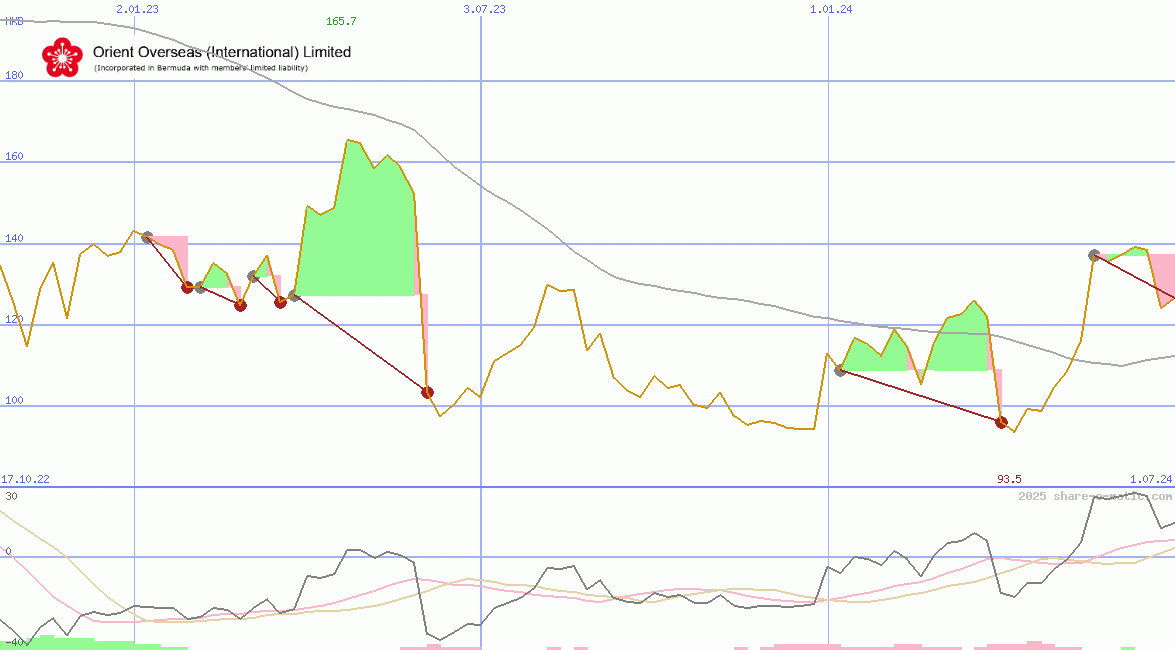Viewport: 1175px width, 650px height.
Task: Select the 1.01.24 date label at top
Action: coord(831,9)
